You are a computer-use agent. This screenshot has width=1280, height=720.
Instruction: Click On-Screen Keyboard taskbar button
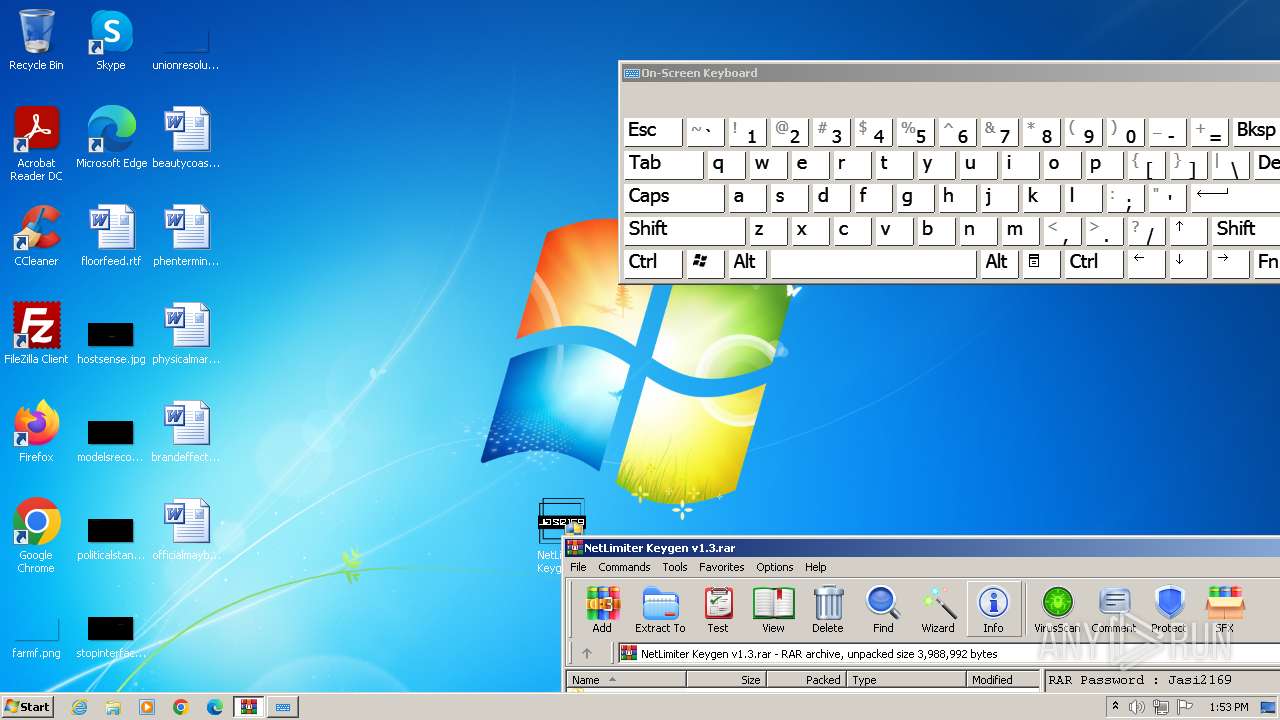pyautogui.click(x=283, y=707)
